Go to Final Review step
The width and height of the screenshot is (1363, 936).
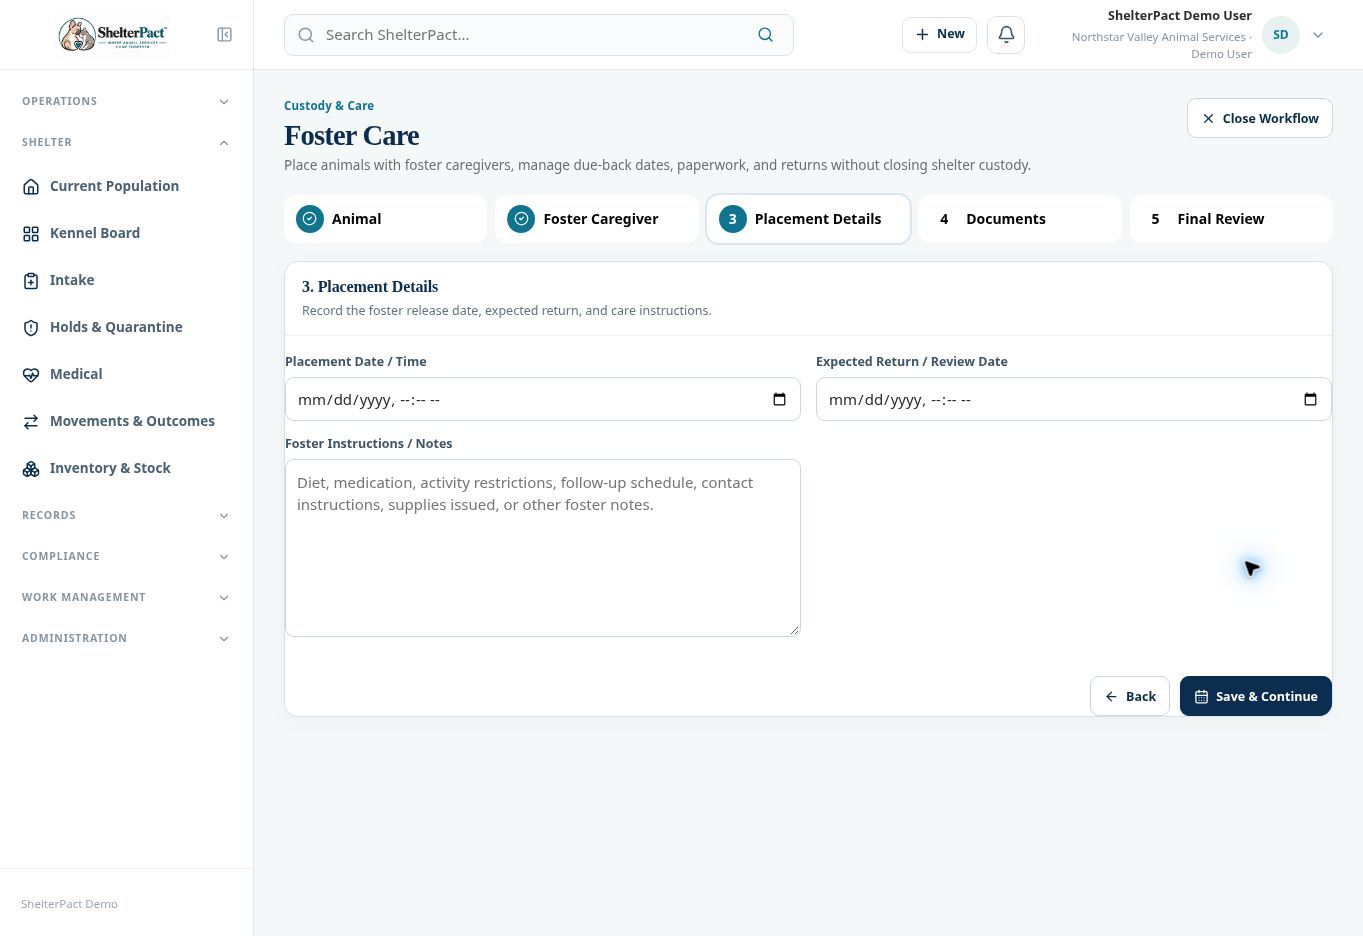1231,219
